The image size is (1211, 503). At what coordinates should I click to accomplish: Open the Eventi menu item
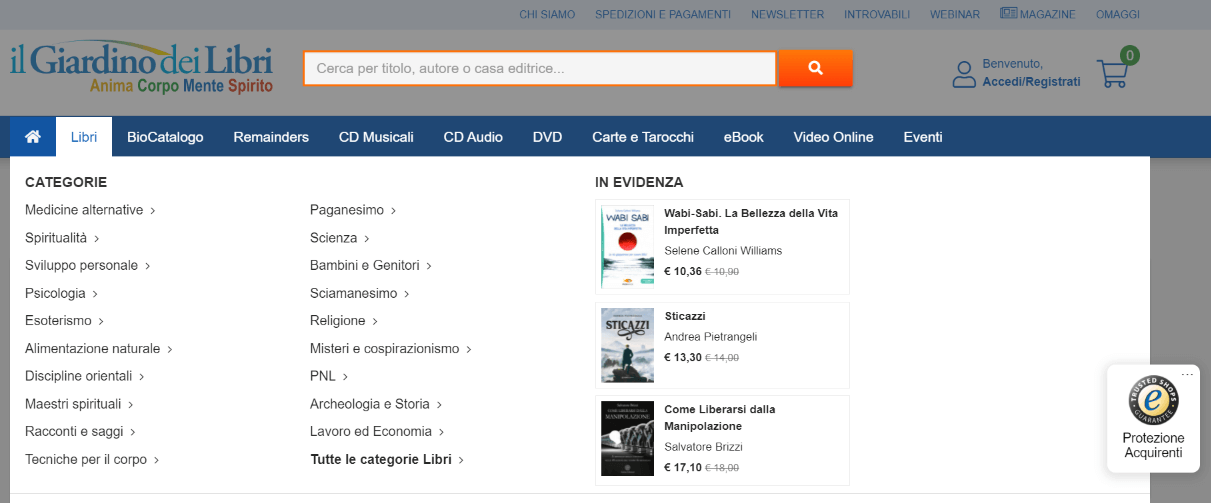point(923,137)
